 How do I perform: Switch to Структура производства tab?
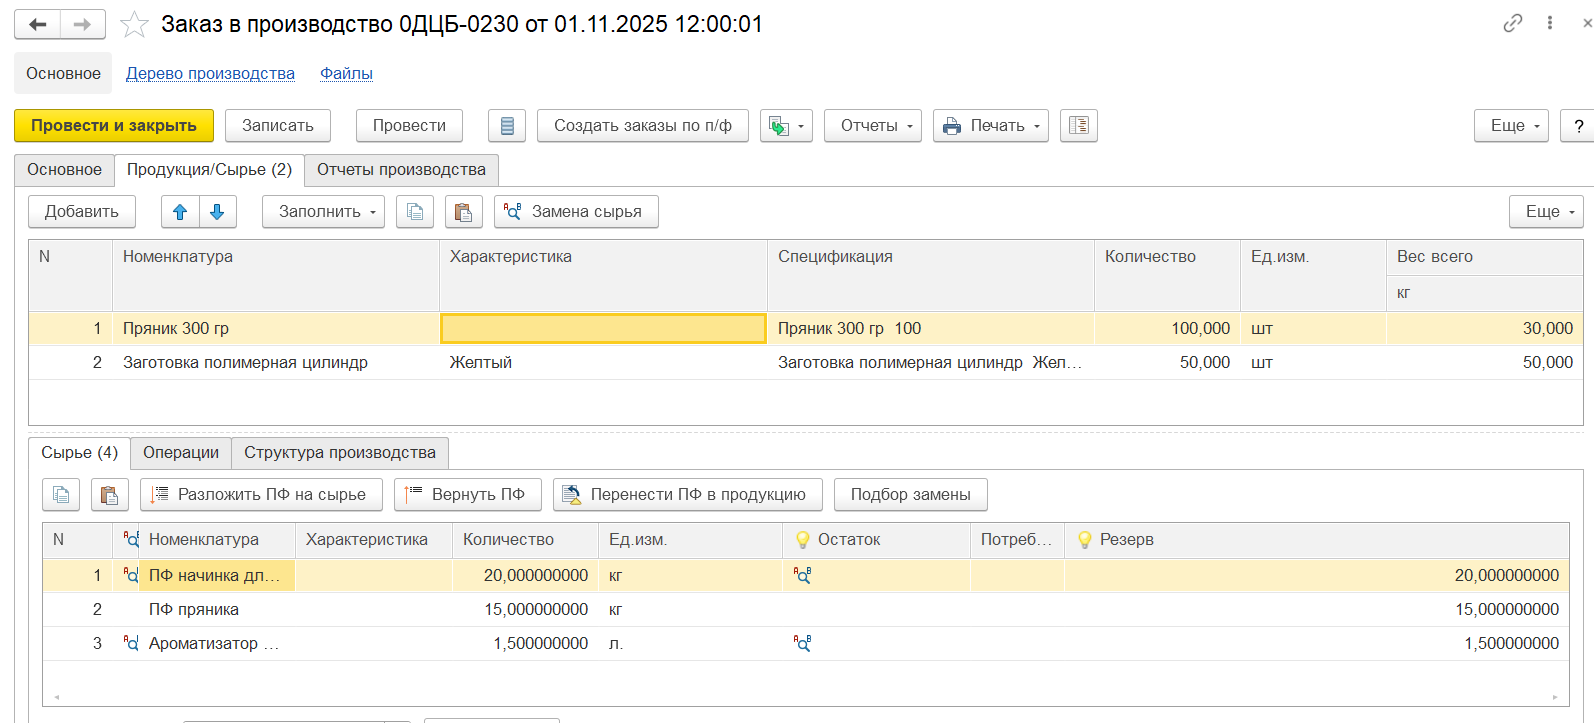click(339, 453)
